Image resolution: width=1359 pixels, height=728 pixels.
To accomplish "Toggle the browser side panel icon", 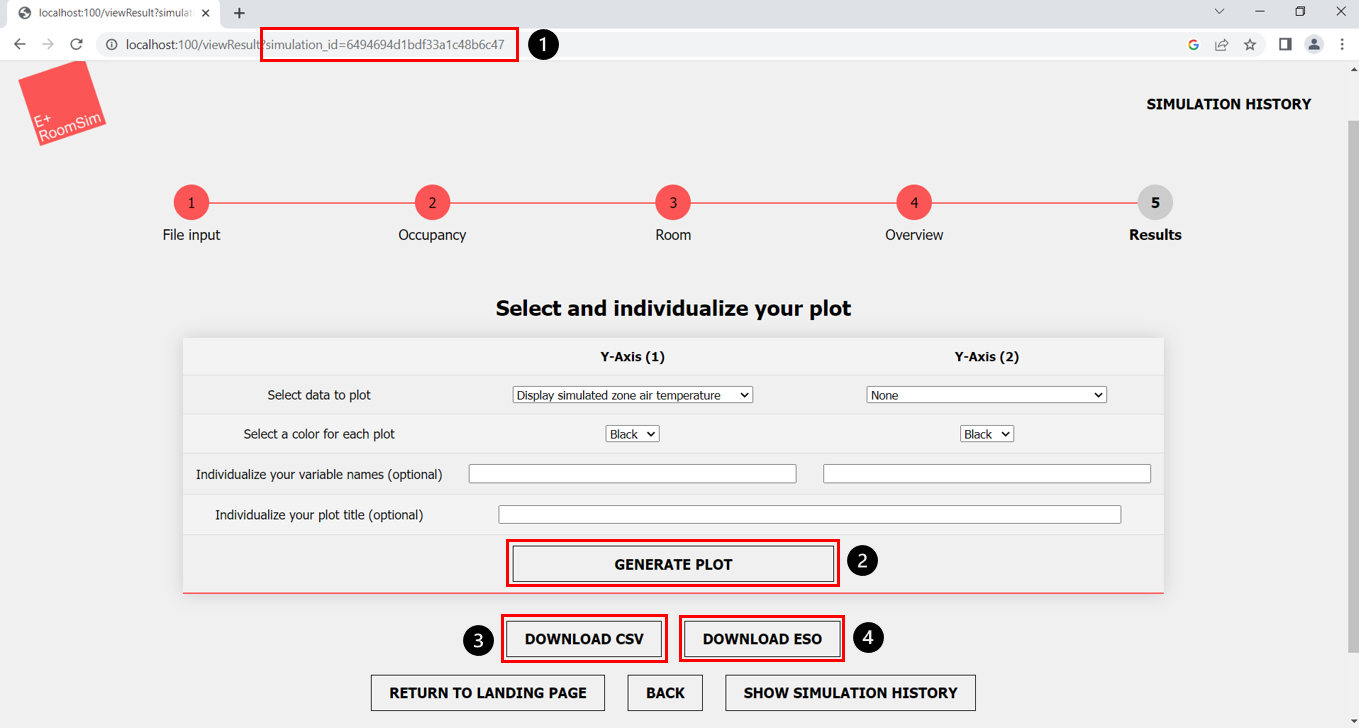I will tap(1285, 44).
